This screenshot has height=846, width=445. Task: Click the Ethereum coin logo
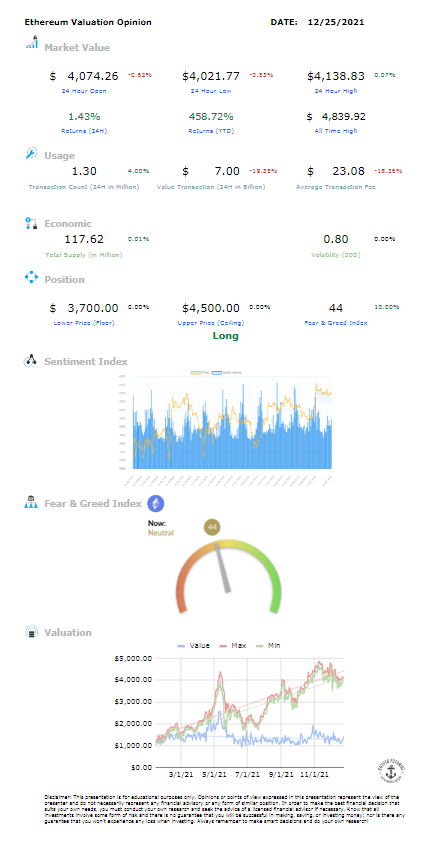(156, 503)
